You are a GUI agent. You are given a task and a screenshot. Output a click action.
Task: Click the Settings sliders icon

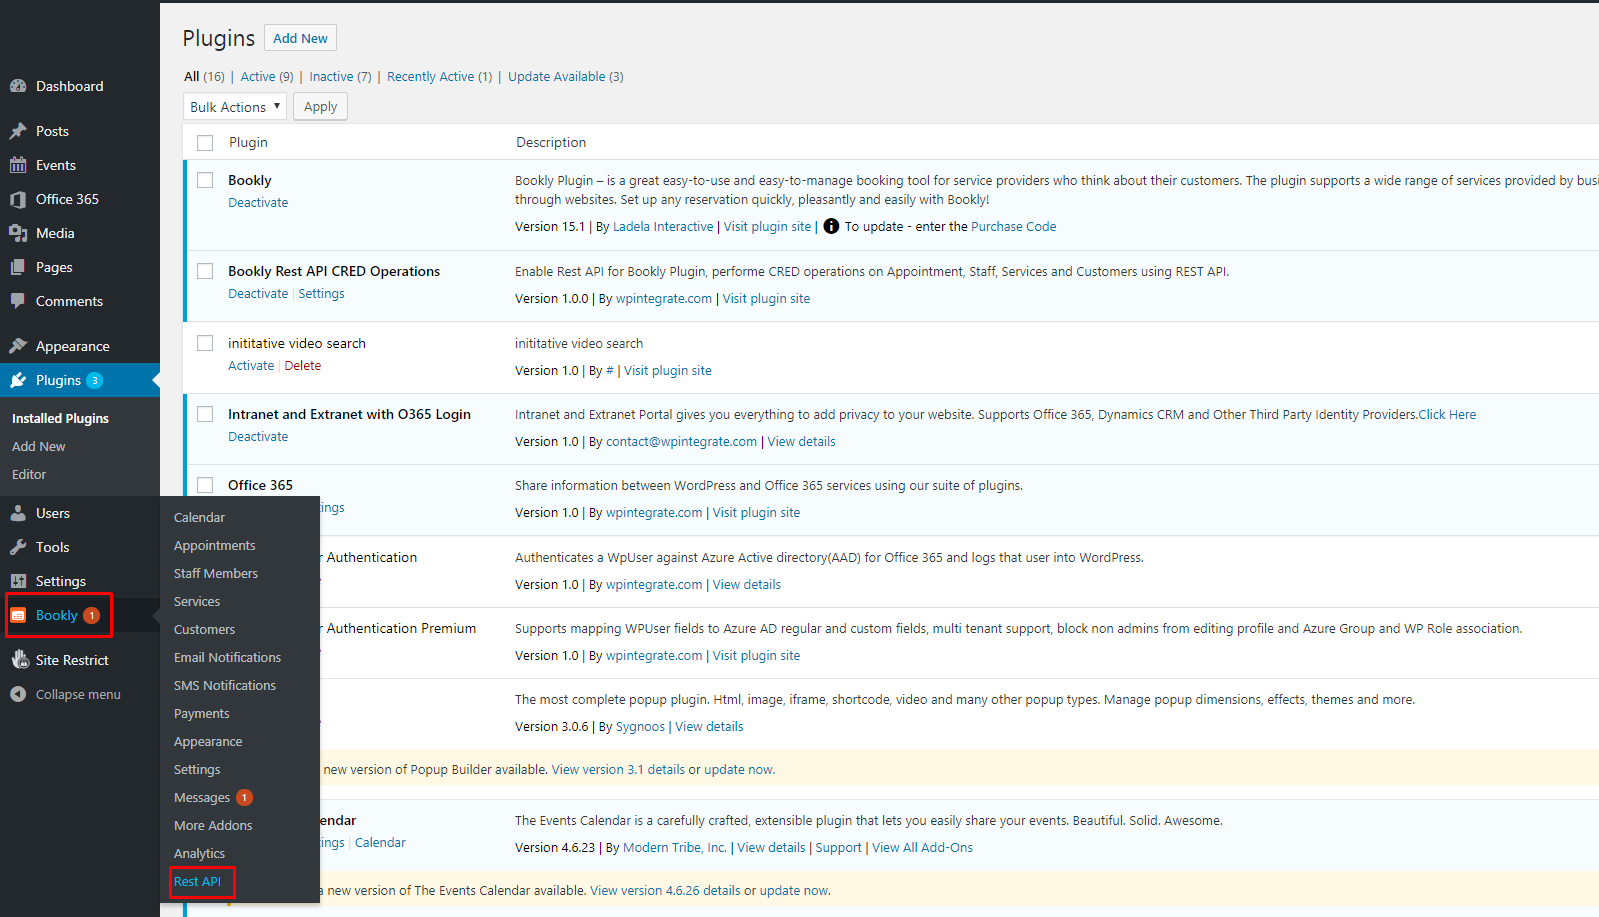pos(18,581)
